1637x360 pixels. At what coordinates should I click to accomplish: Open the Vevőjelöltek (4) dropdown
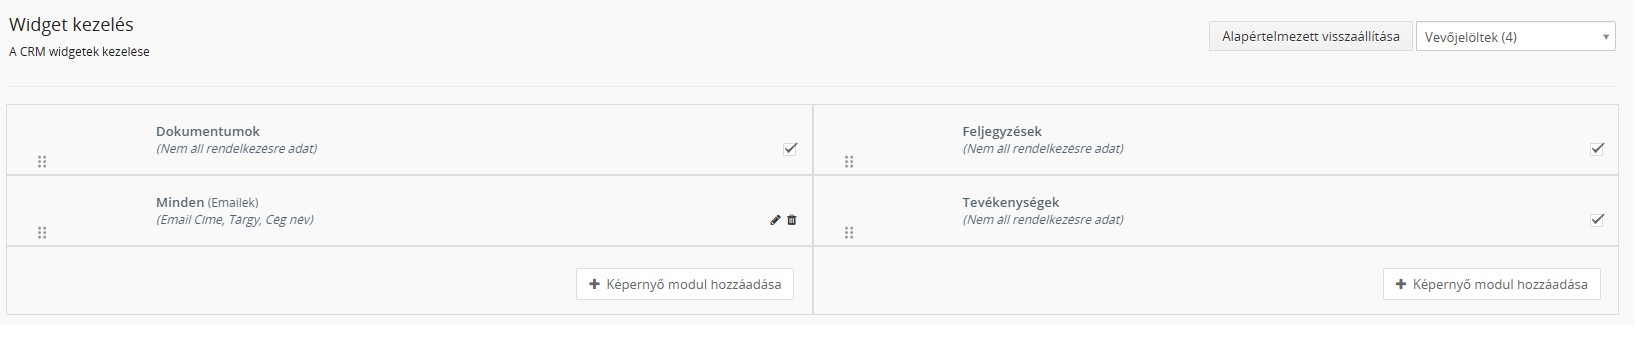(x=1515, y=37)
